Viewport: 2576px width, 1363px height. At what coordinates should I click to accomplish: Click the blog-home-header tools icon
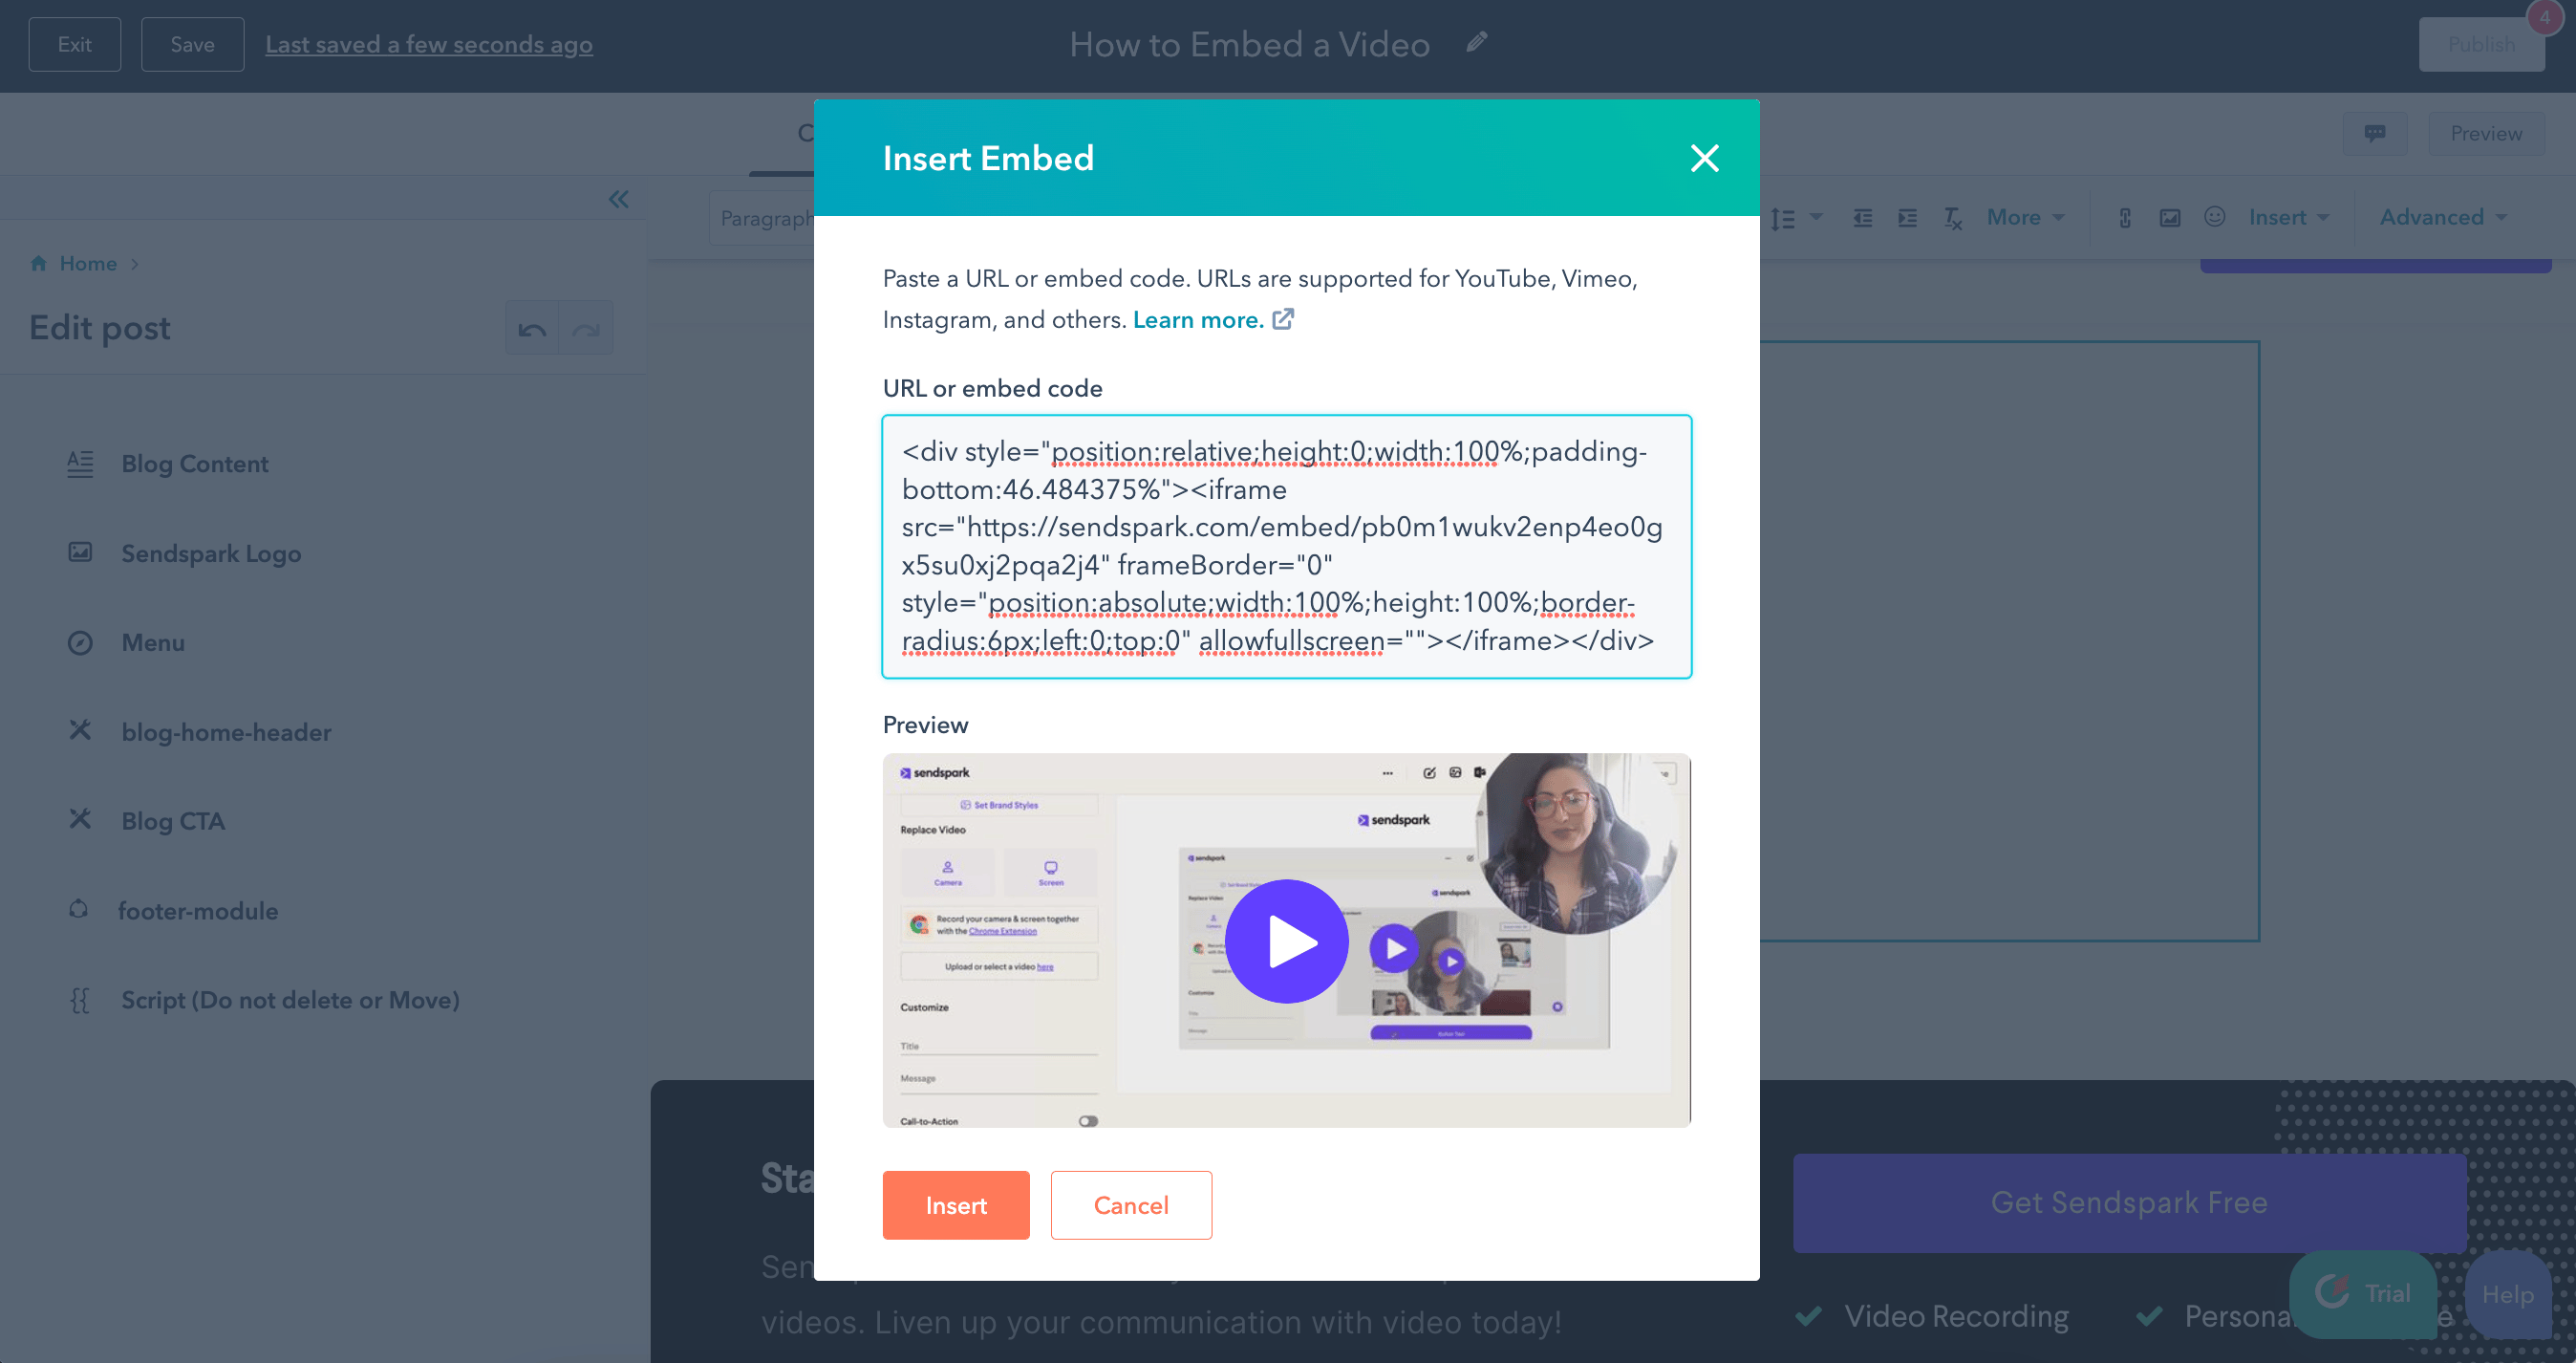coord(80,730)
